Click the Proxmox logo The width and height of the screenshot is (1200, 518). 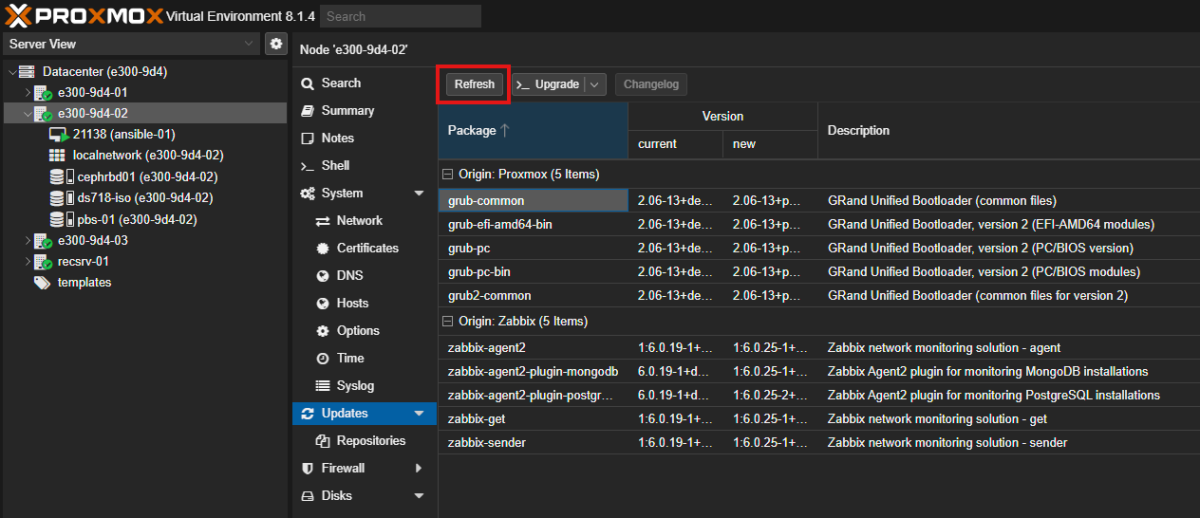(x=82, y=16)
